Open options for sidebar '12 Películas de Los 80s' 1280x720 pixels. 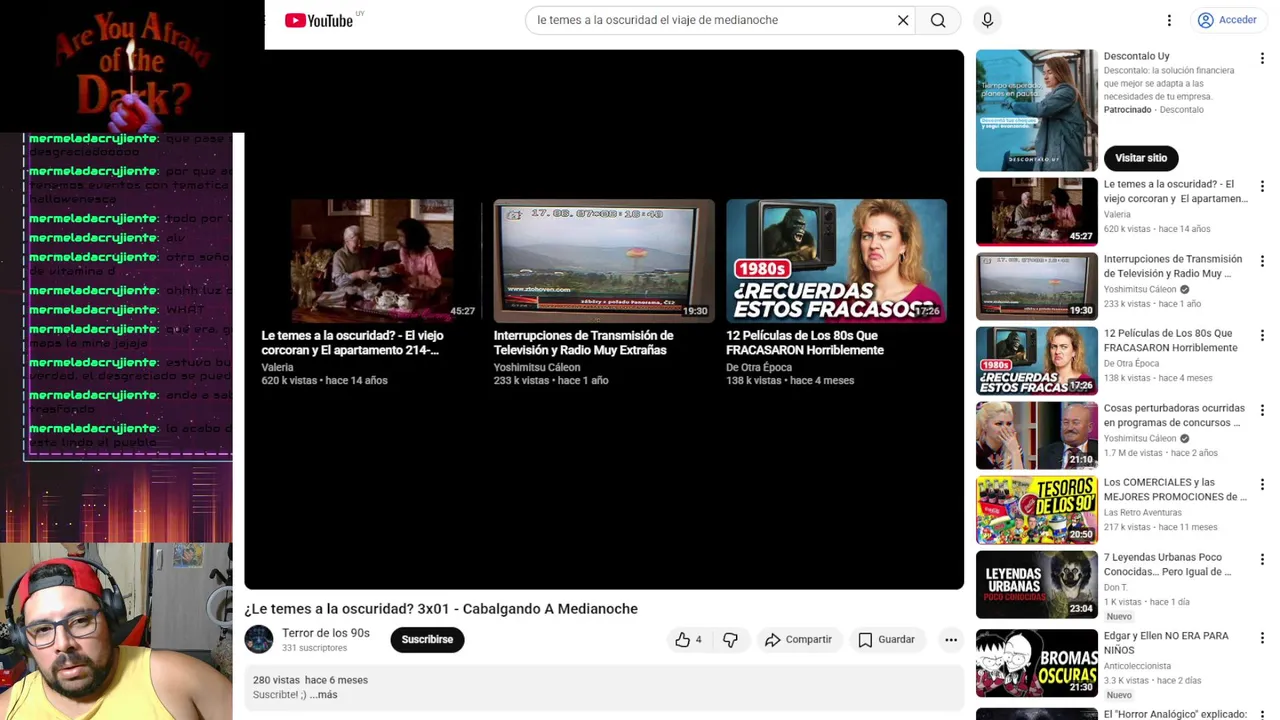1262,336
